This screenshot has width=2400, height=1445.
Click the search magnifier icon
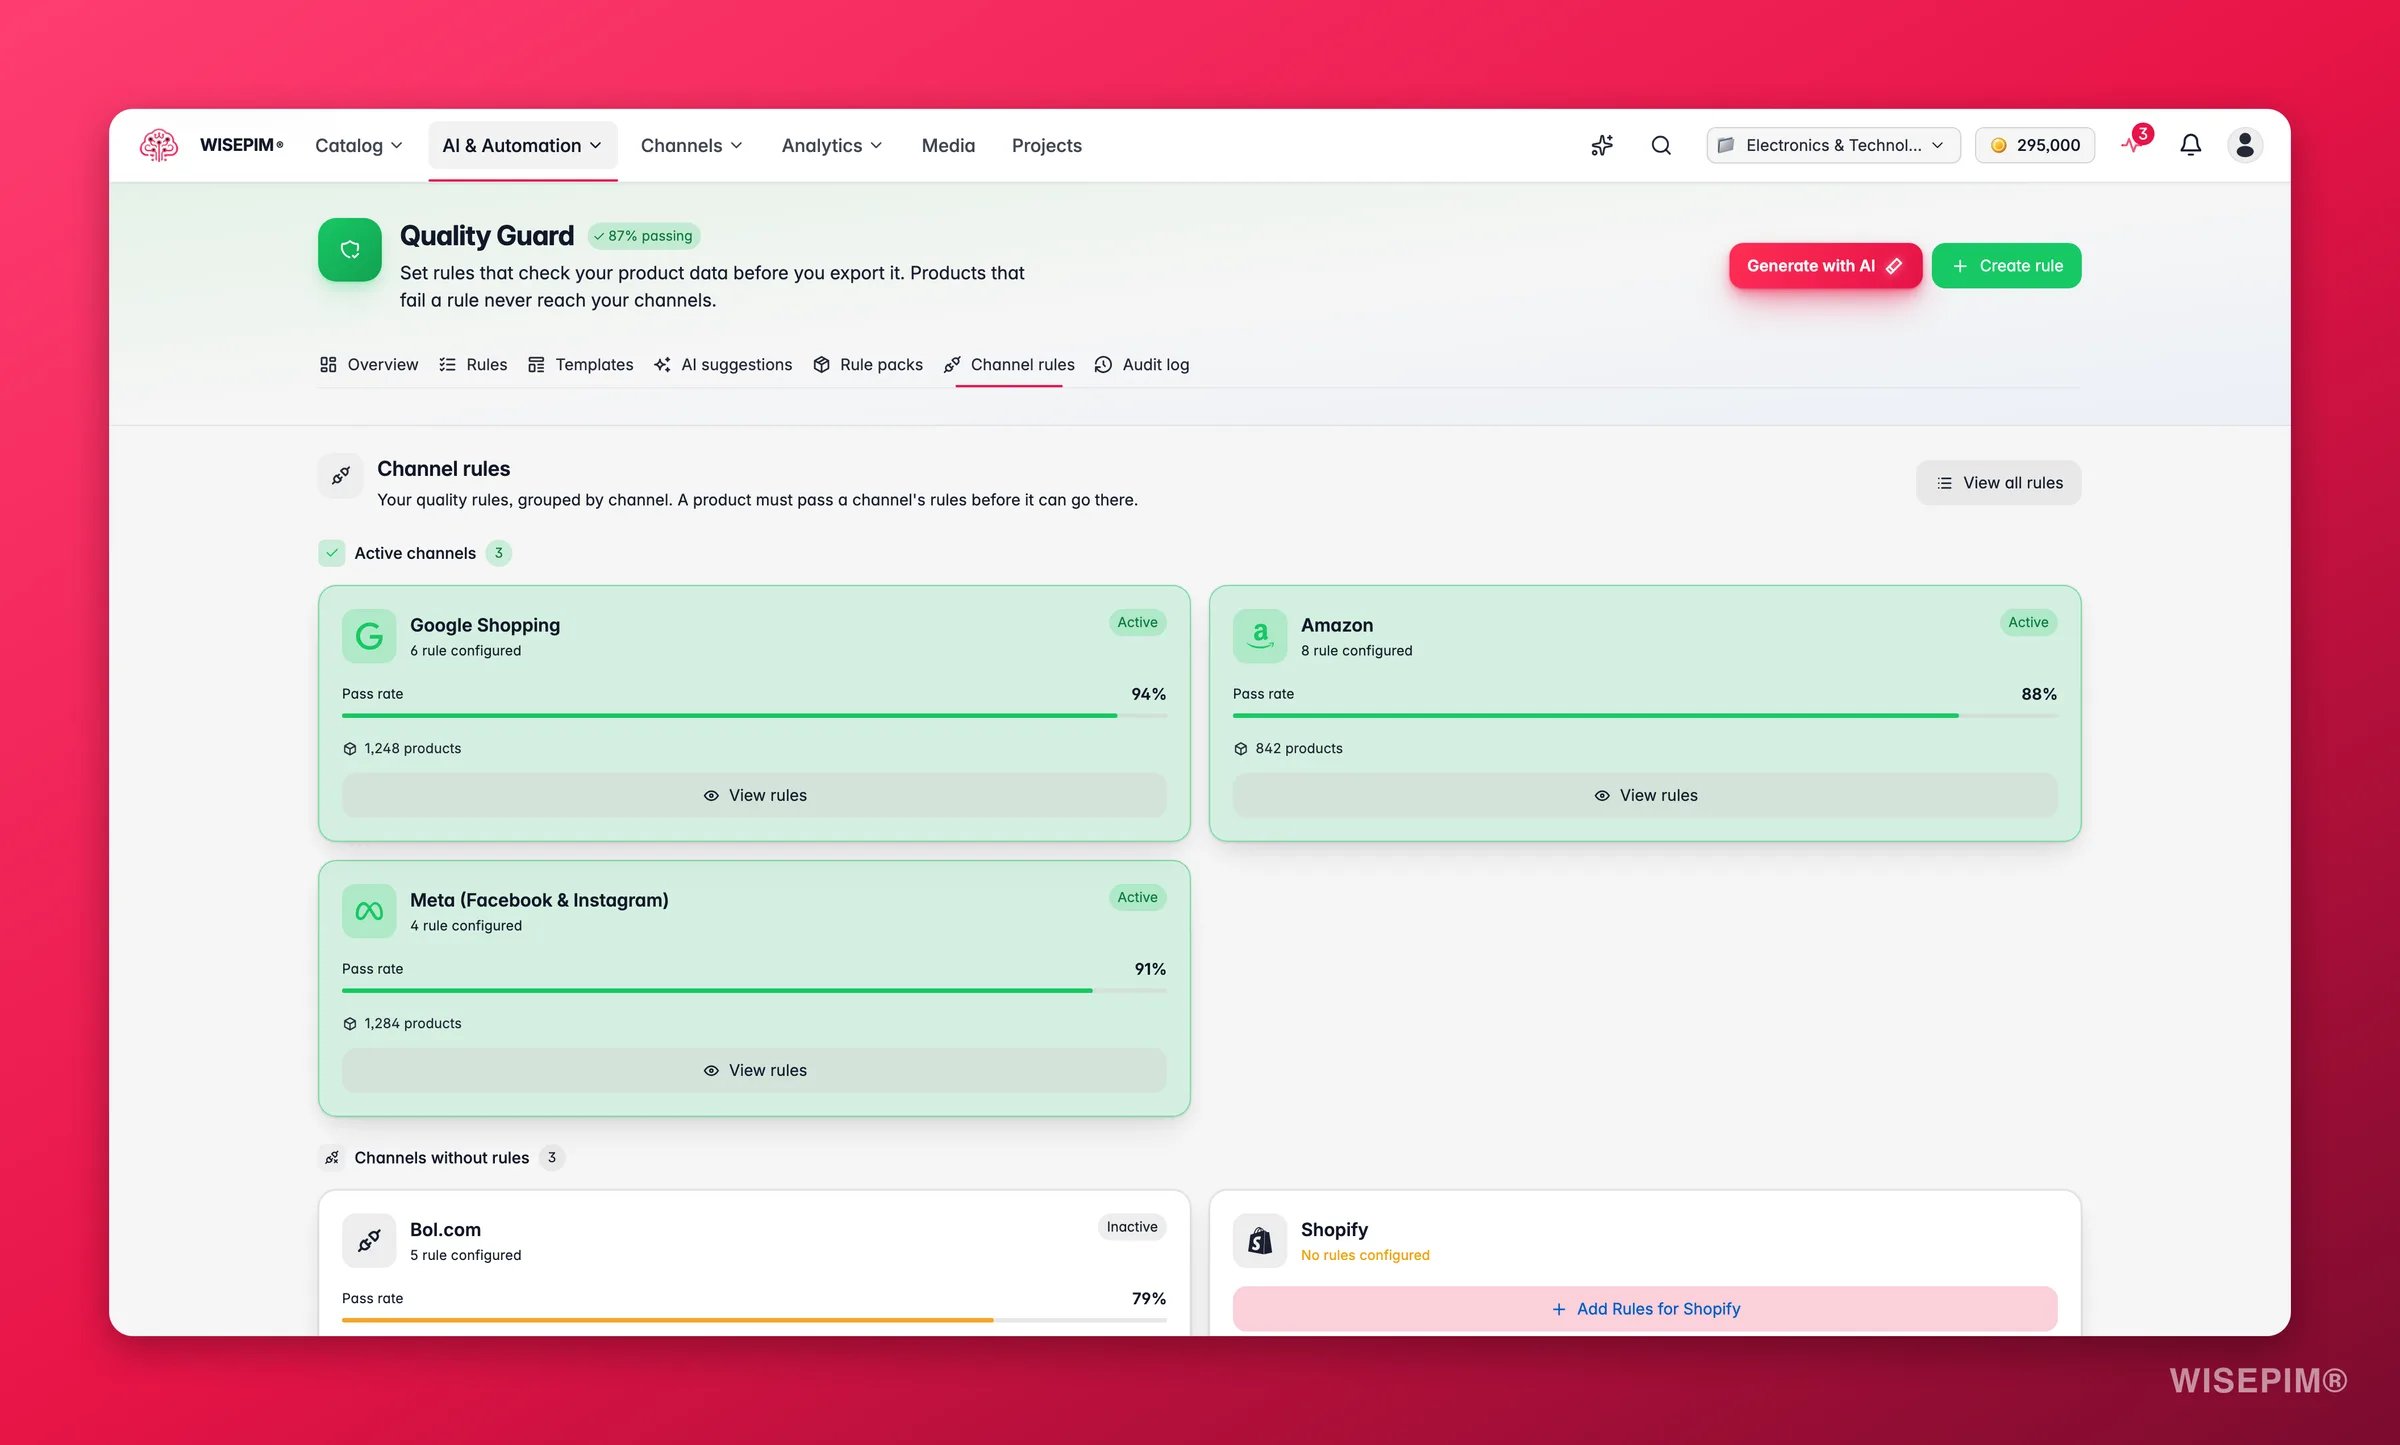point(1661,145)
